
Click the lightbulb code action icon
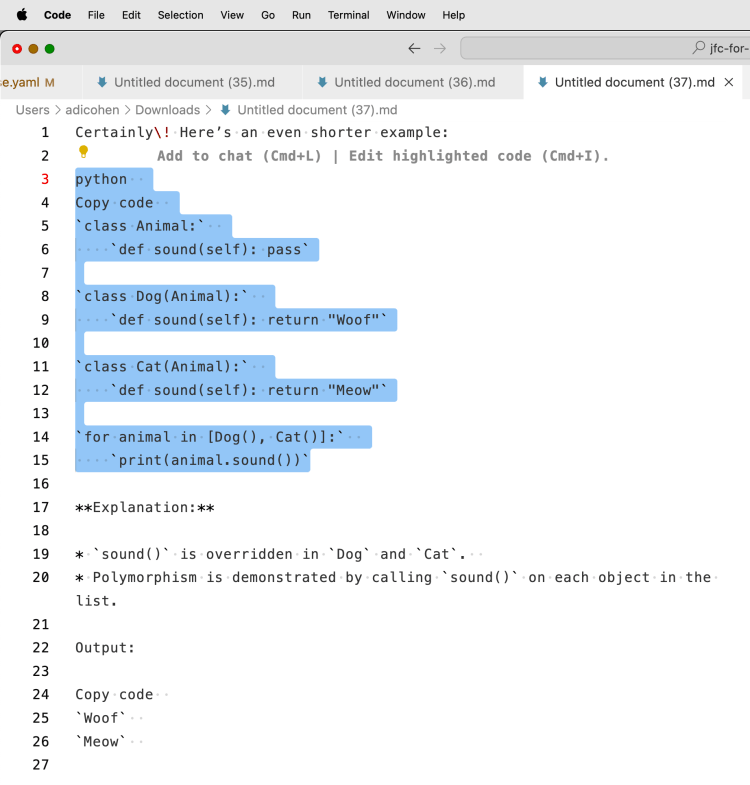[84, 151]
